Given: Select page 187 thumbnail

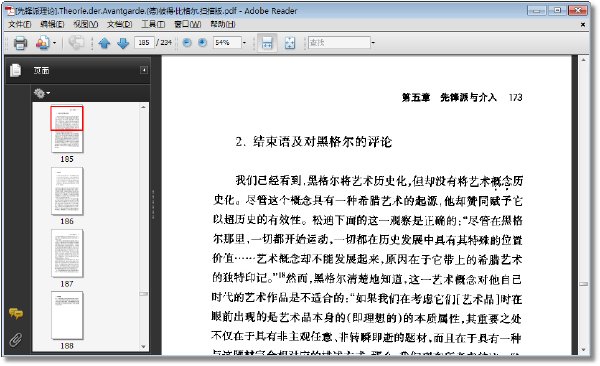Looking at the screenshot, I should [x=67, y=253].
